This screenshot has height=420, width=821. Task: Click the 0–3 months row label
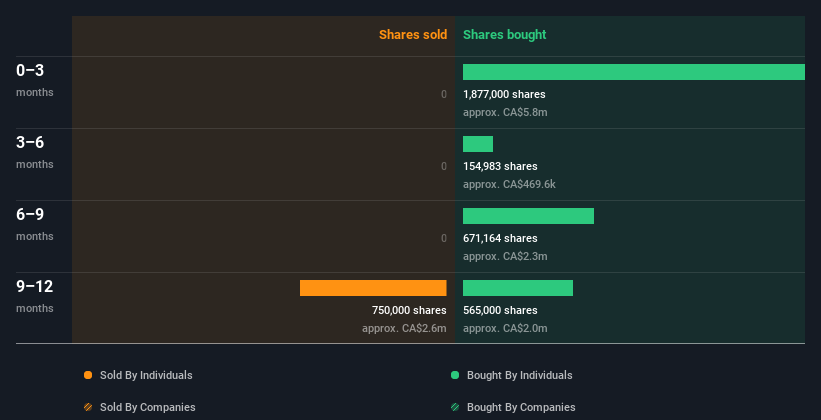tap(35, 80)
